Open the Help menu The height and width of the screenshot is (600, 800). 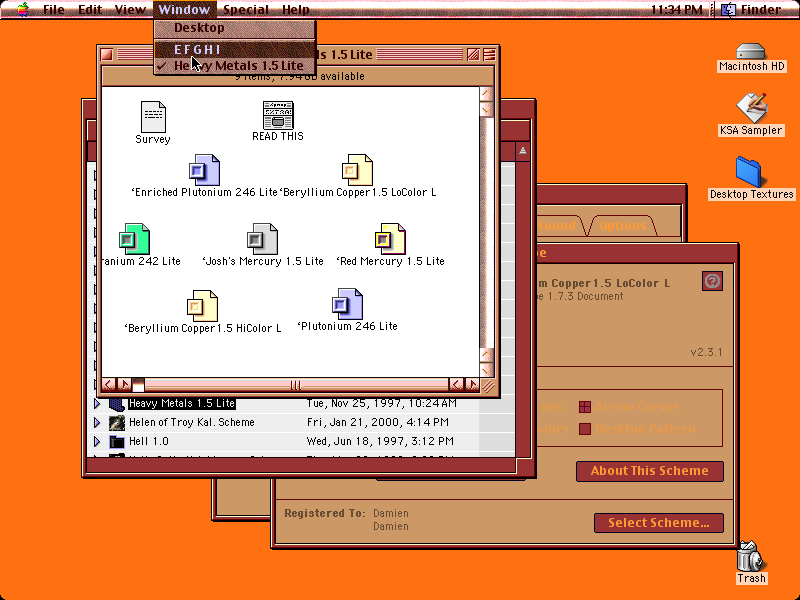(x=295, y=9)
